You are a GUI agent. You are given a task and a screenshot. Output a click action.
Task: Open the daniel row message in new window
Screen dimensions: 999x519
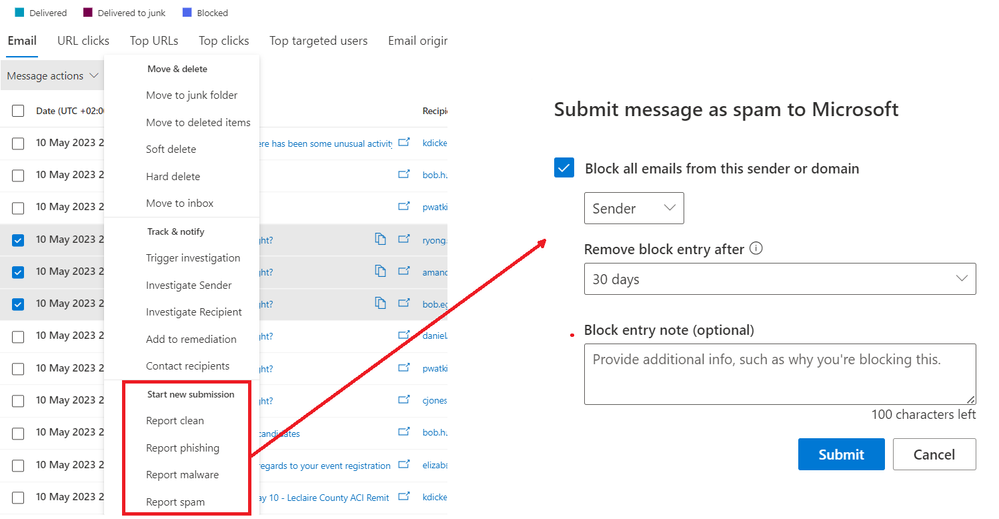pos(404,335)
